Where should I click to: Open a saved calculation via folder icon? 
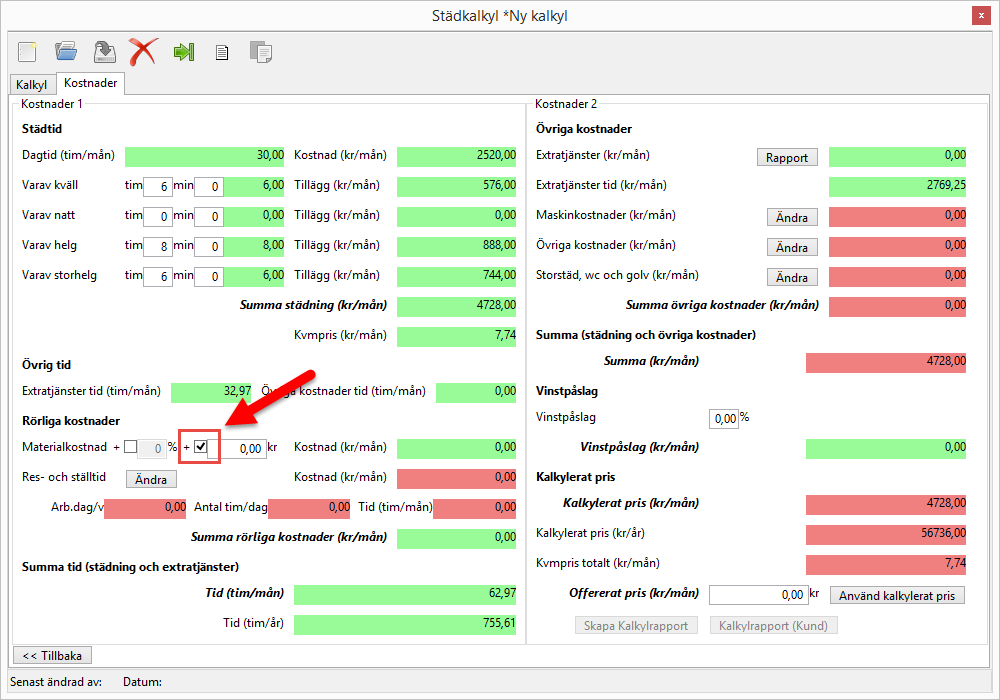pyautogui.click(x=66, y=51)
